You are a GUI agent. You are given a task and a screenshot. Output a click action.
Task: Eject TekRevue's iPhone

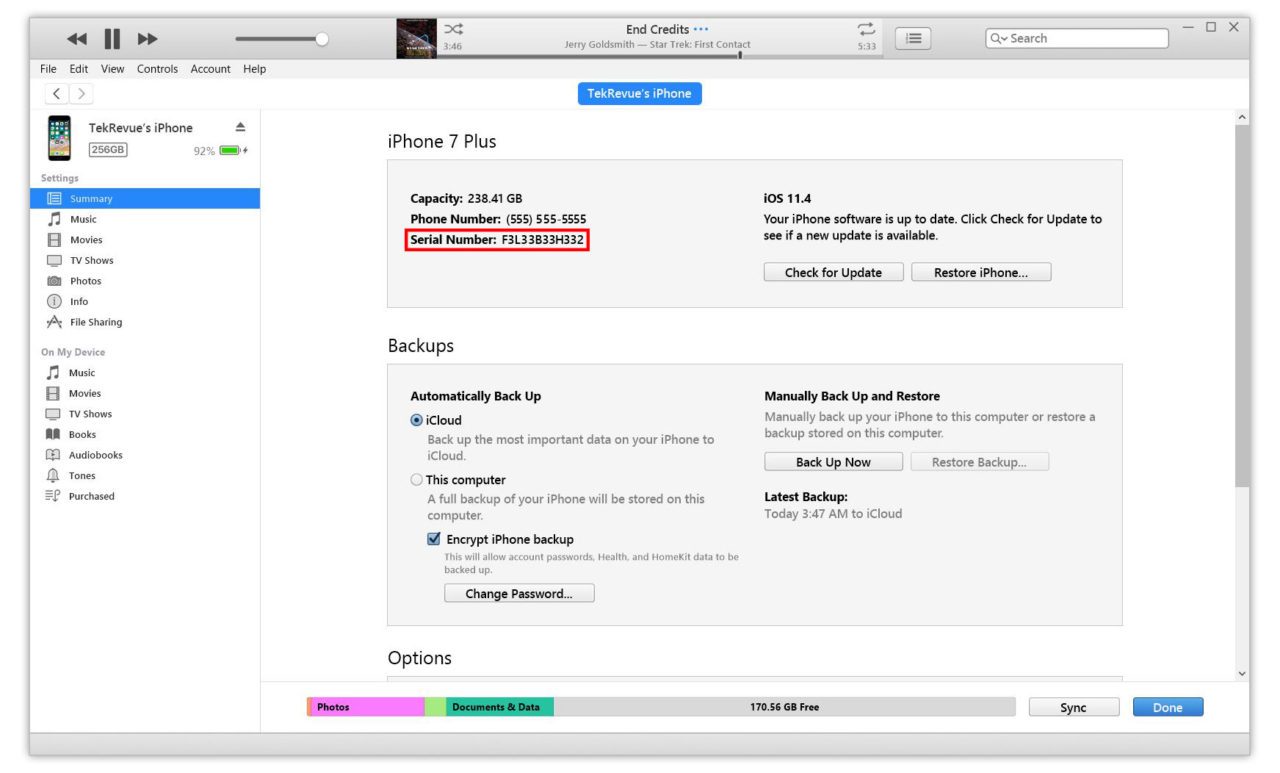pos(240,127)
